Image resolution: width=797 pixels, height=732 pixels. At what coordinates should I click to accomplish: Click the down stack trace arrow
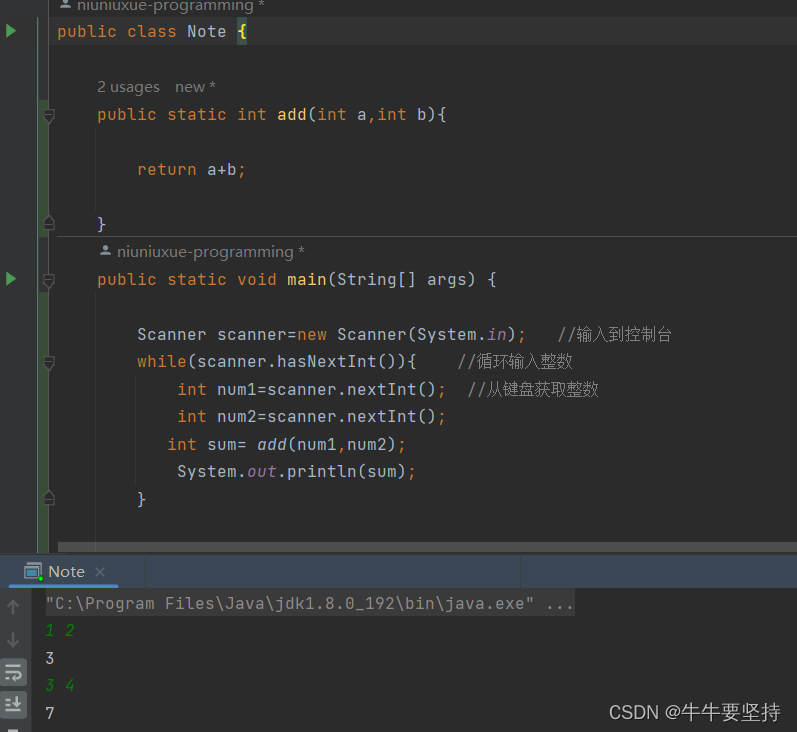(13, 639)
